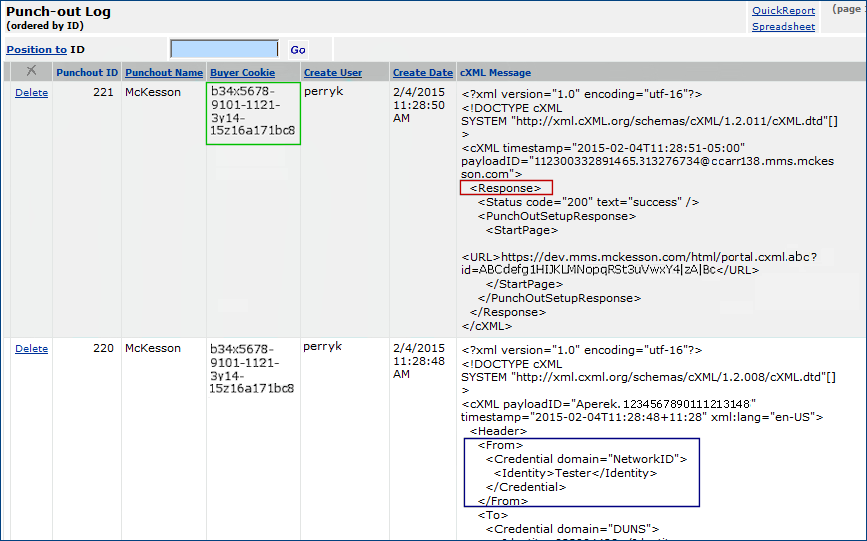The width and height of the screenshot is (867, 541).
Task: Open the Spreadsheet link
Action: tap(783, 27)
